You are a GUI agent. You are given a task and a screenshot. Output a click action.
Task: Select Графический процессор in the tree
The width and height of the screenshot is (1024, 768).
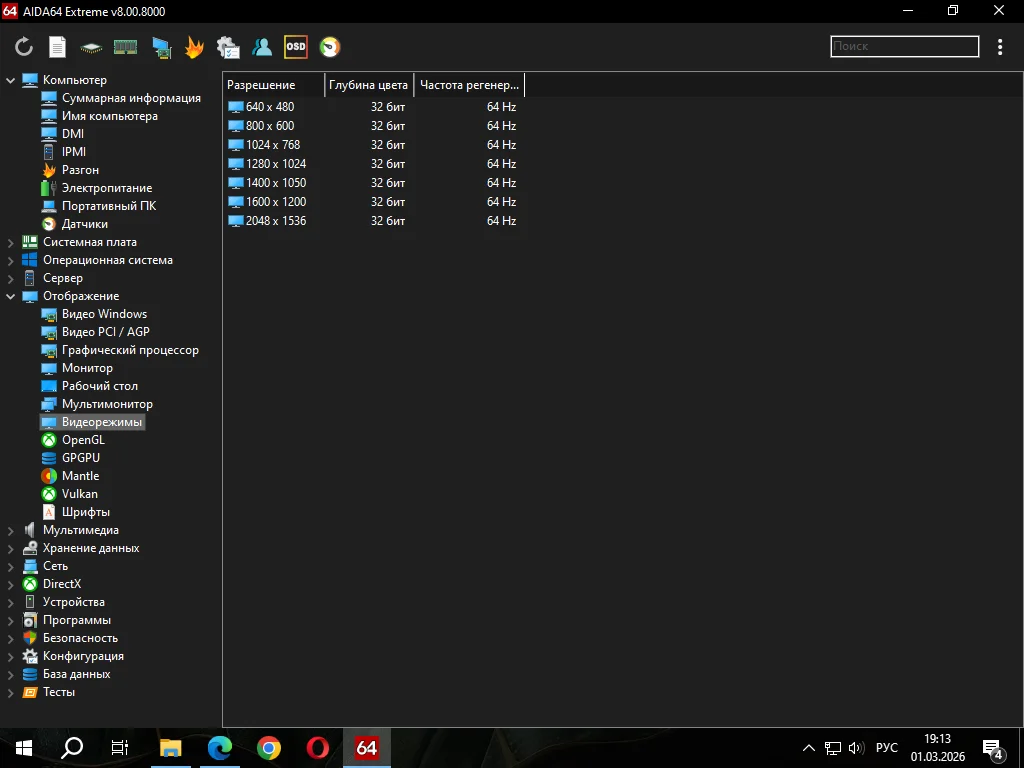tap(130, 350)
